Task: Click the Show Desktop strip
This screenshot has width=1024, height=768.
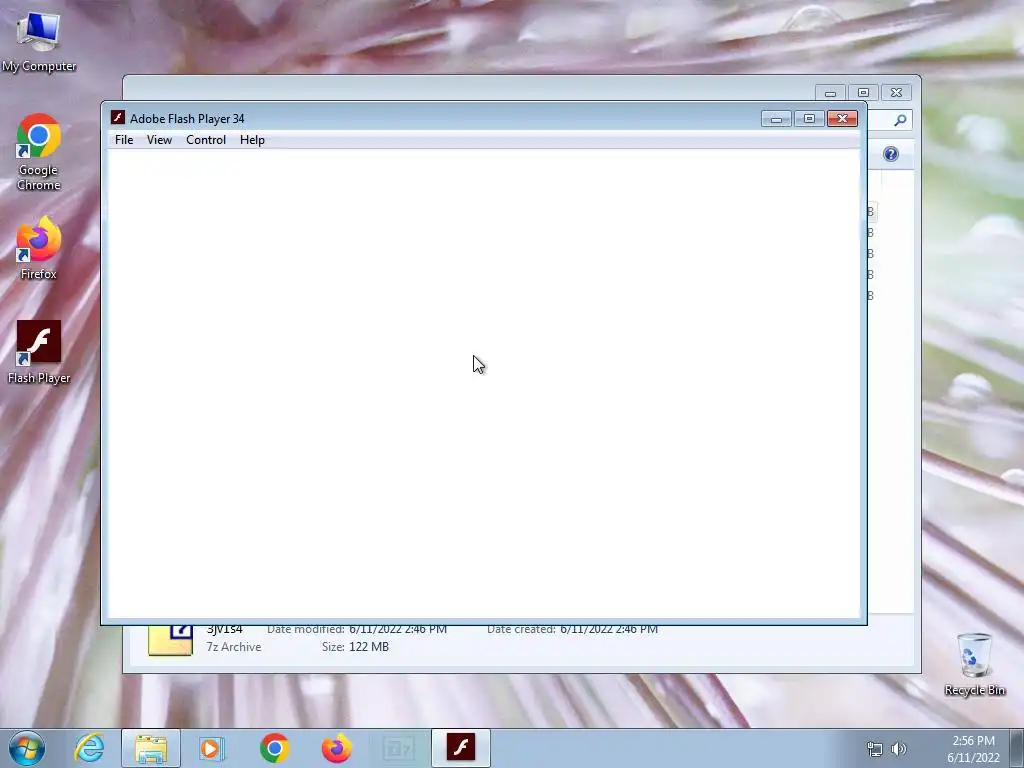Action: [1017, 748]
